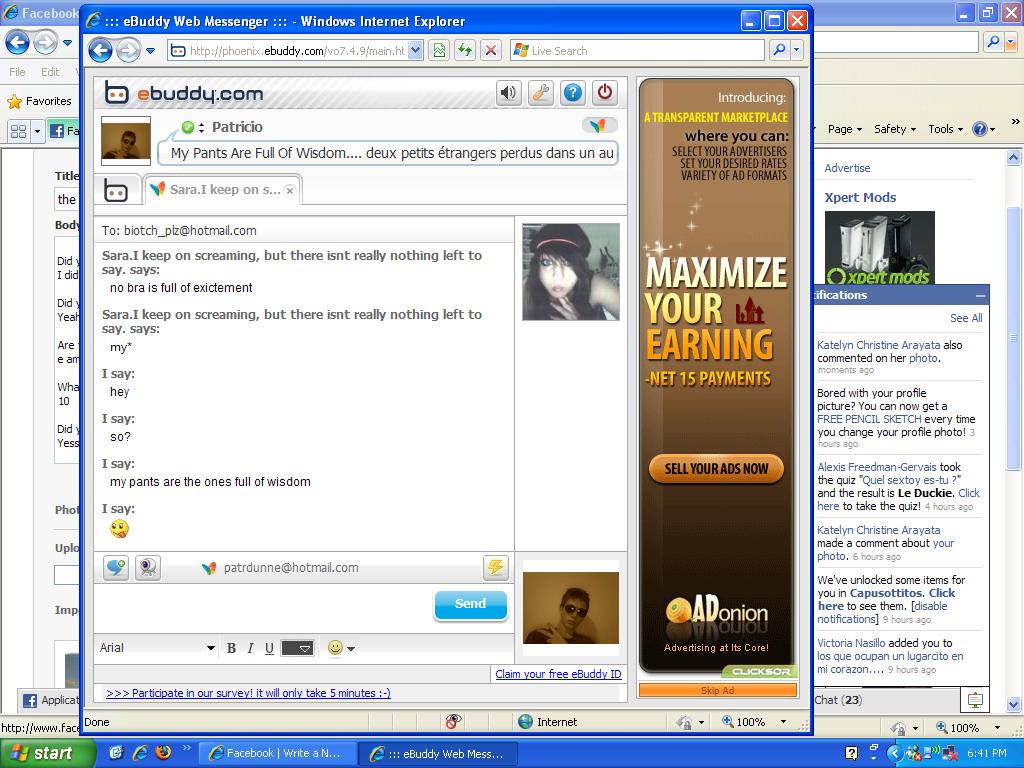Go back in eBuddy browser window
The height and width of the screenshot is (768, 1024).
[x=101, y=50]
